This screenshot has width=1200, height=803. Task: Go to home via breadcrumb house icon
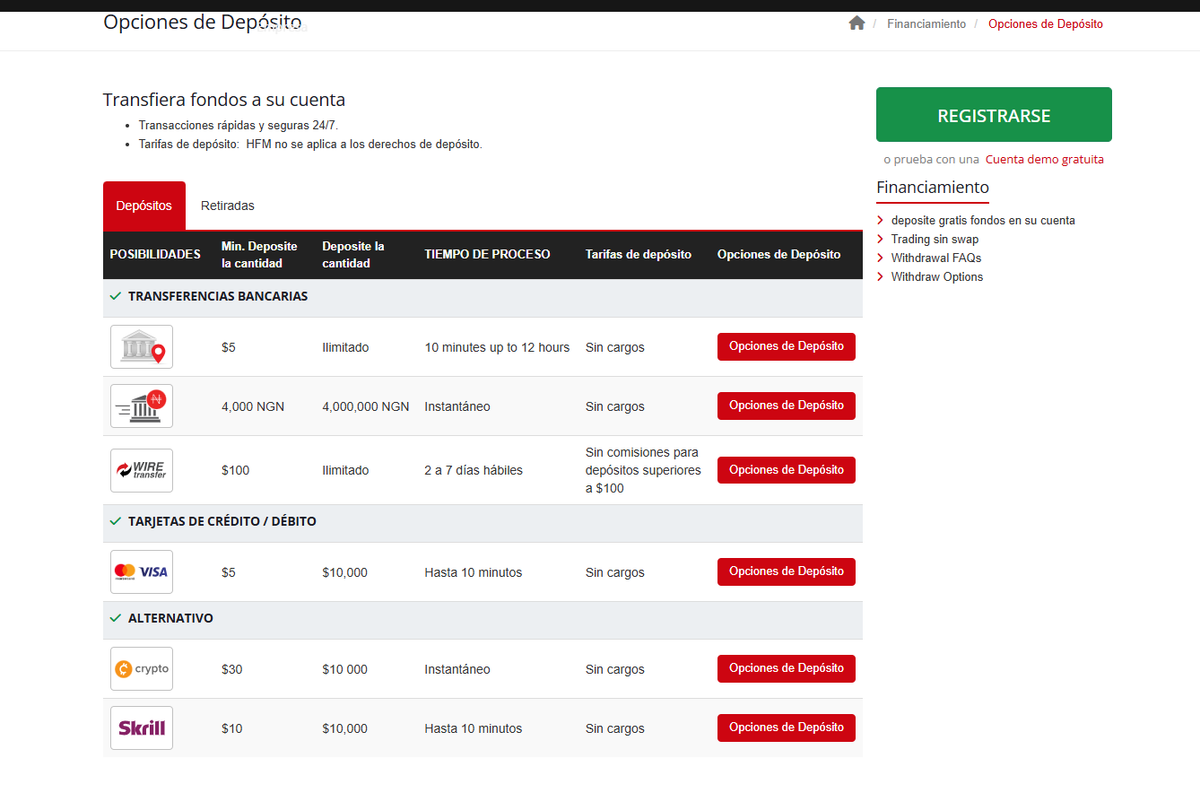856,23
